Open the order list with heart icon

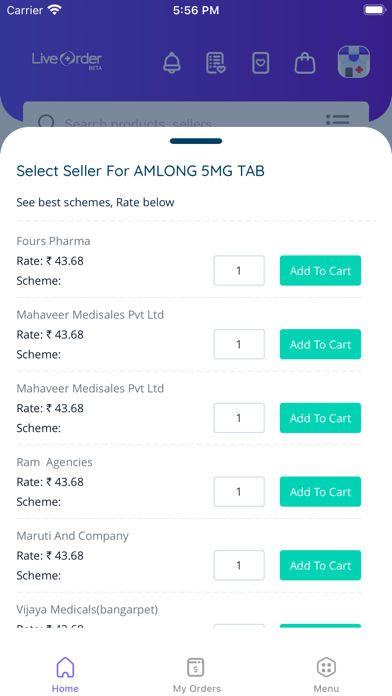[216, 63]
